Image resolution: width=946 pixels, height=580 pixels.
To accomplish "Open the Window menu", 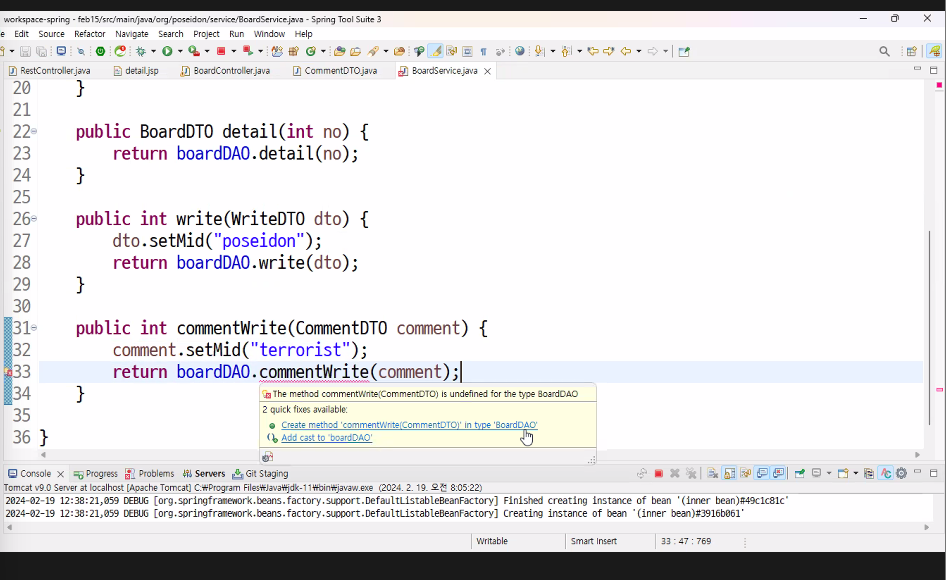I will point(269,34).
